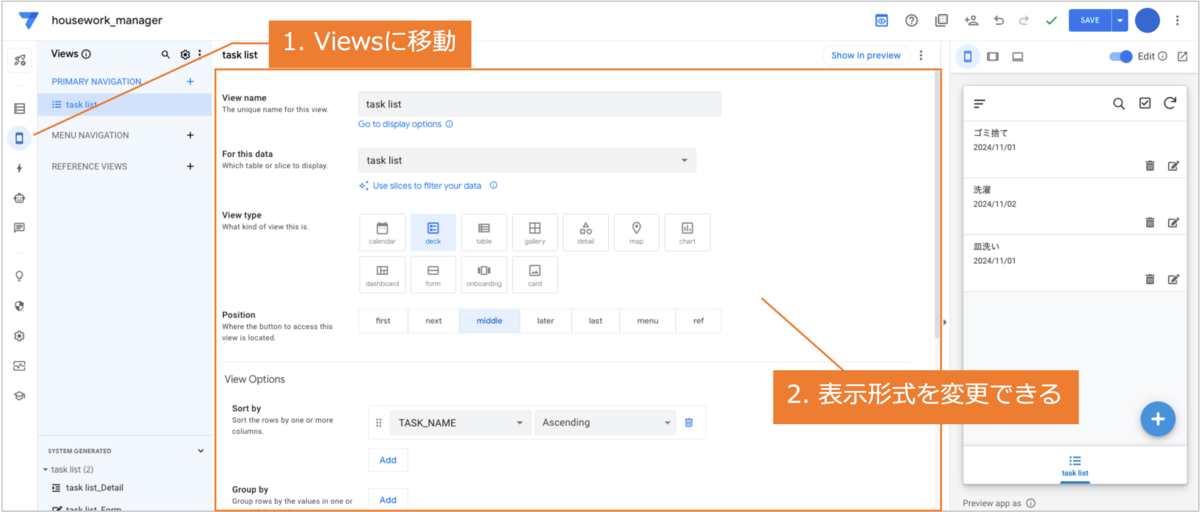The image size is (1200, 512).
Task: Collapse the SYSTEM GENERATED section
Action: [x=200, y=451]
